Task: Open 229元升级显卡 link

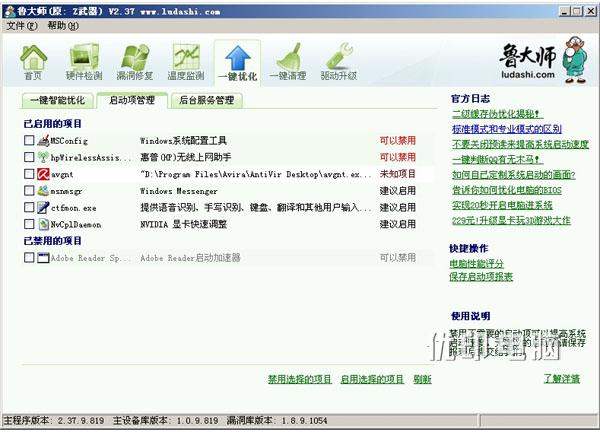Action: point(511,220)
